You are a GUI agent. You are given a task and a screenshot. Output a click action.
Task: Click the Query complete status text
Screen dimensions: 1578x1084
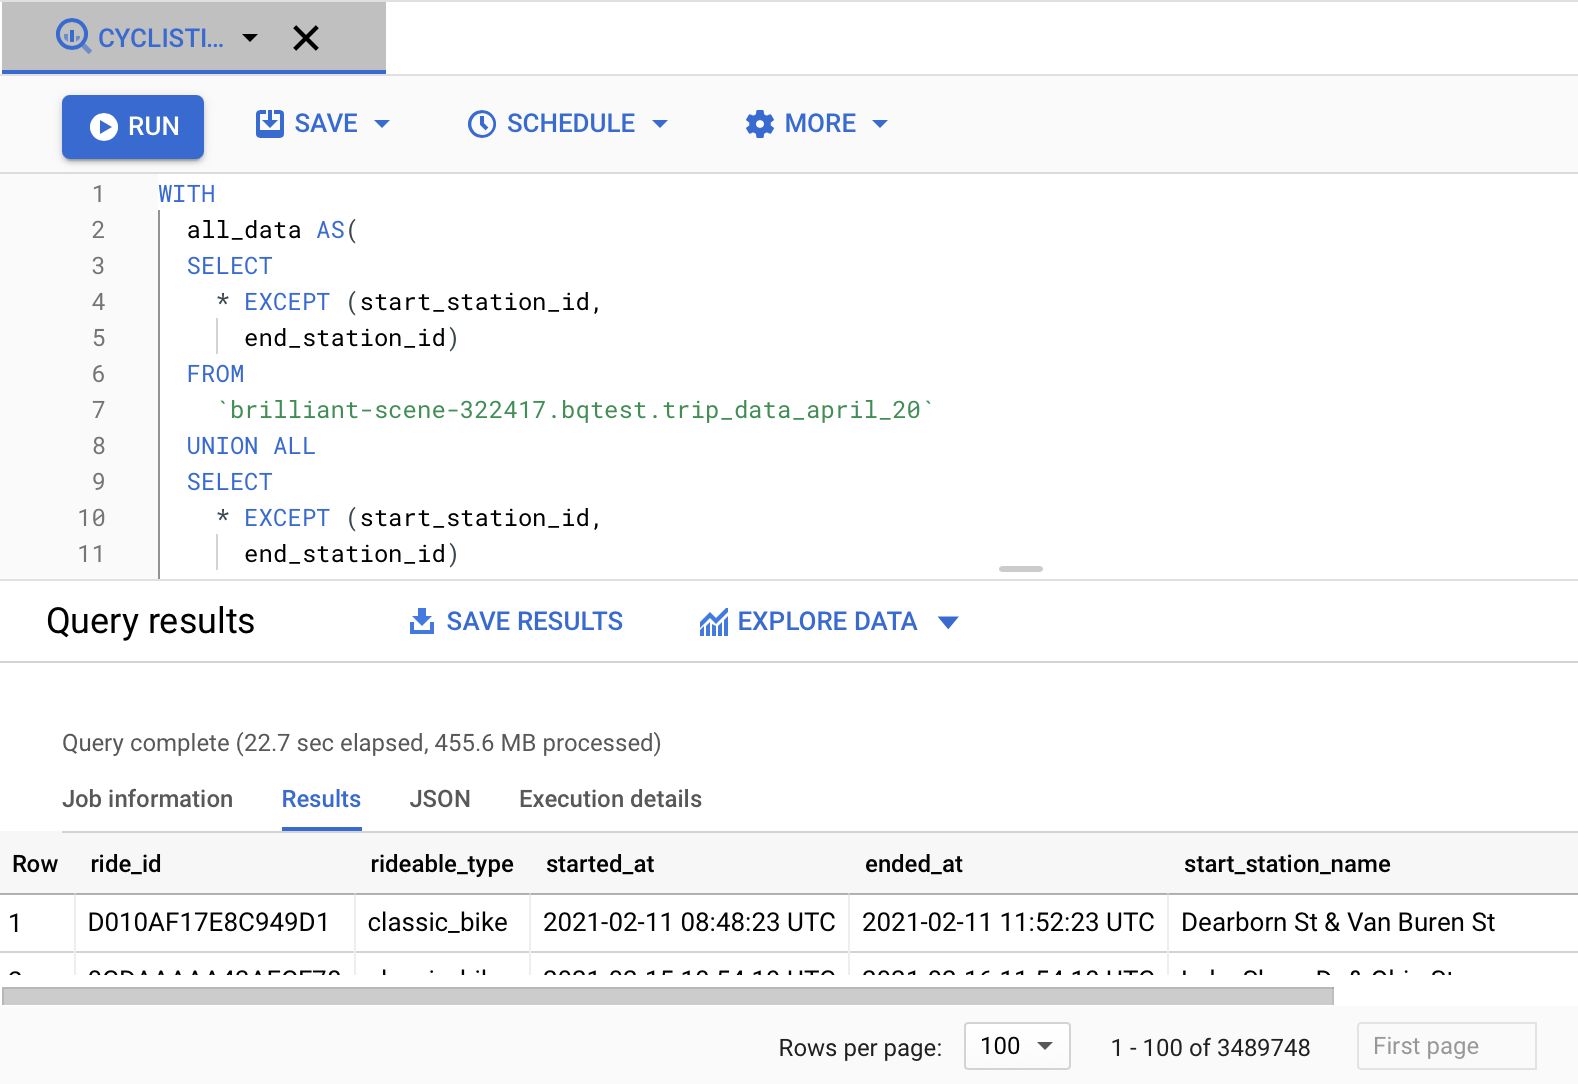[362, 743]
